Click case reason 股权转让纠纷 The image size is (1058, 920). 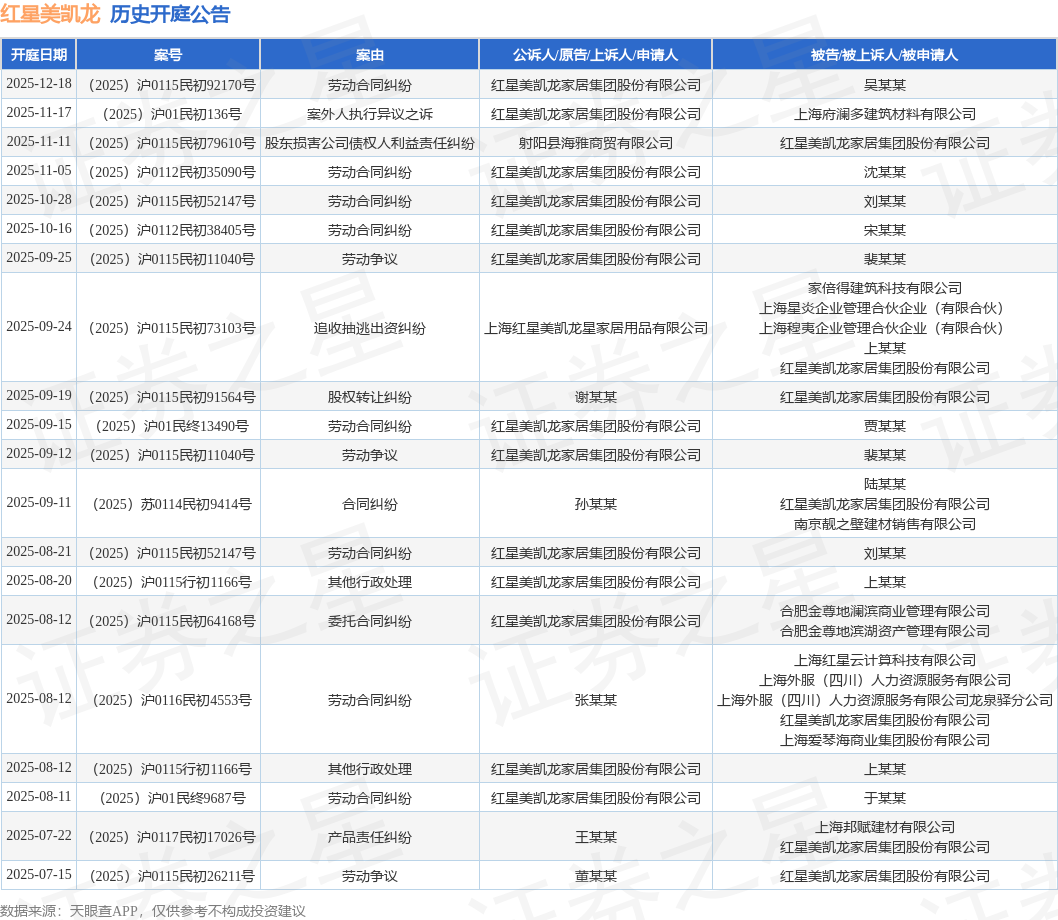point(370,397)
